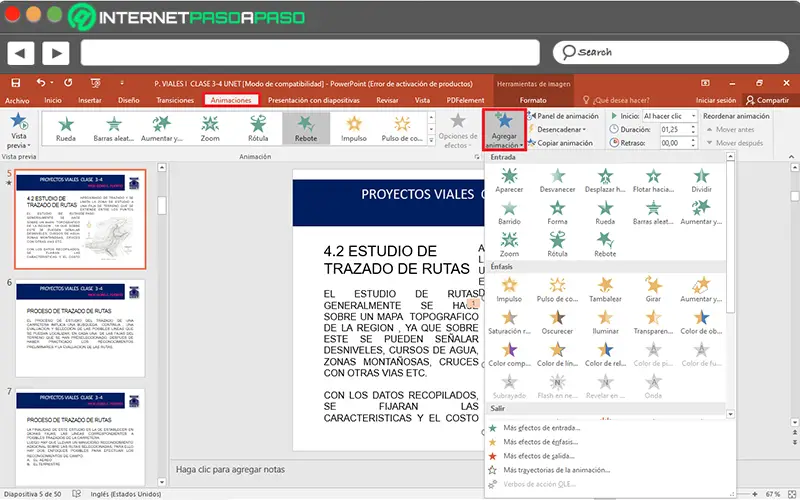
Task: Choose the Saturación emphasis effect
Action: 509,322
